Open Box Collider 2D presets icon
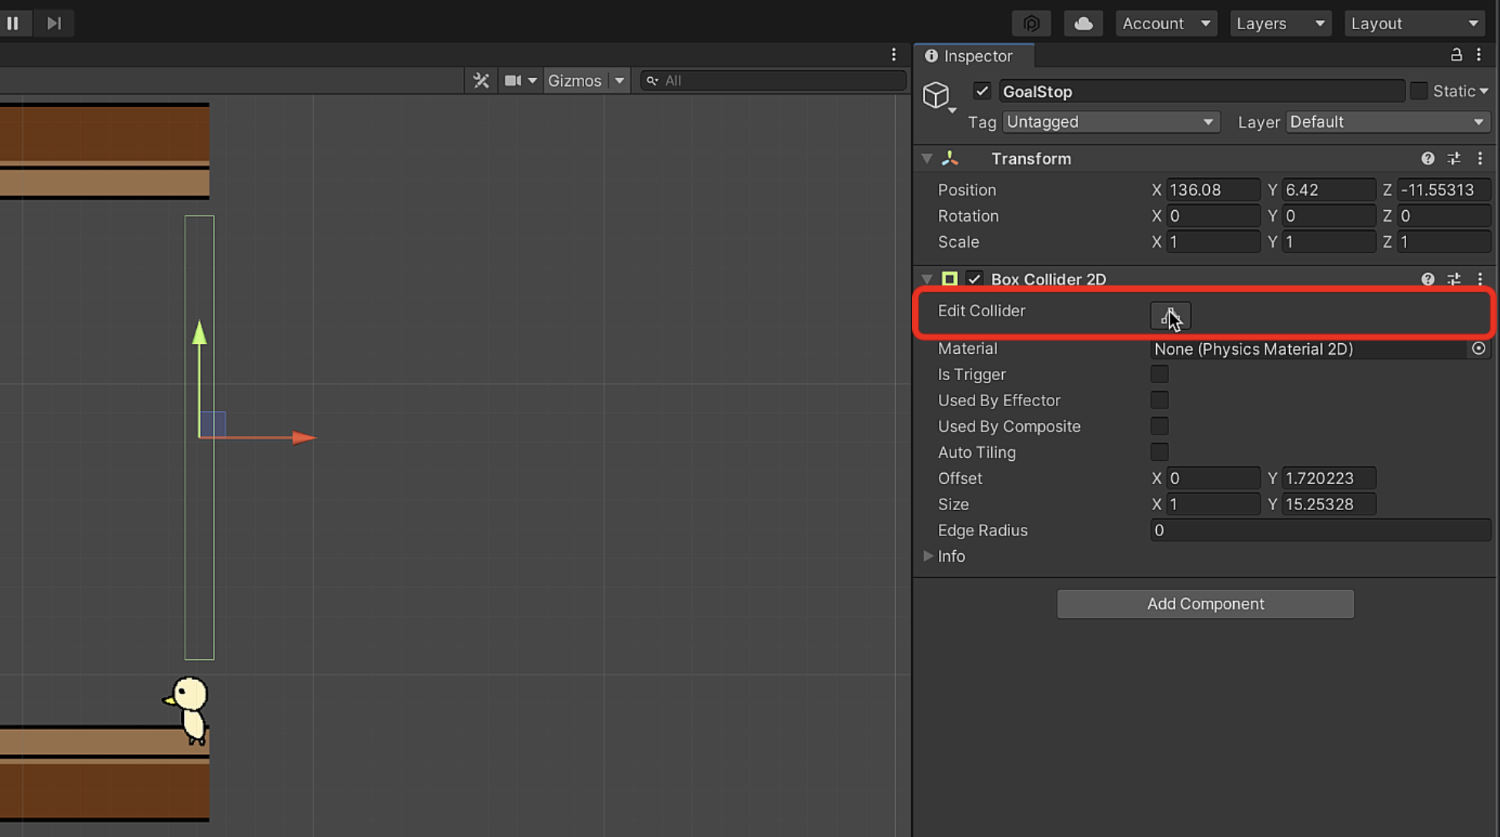 click(1454, 279)
